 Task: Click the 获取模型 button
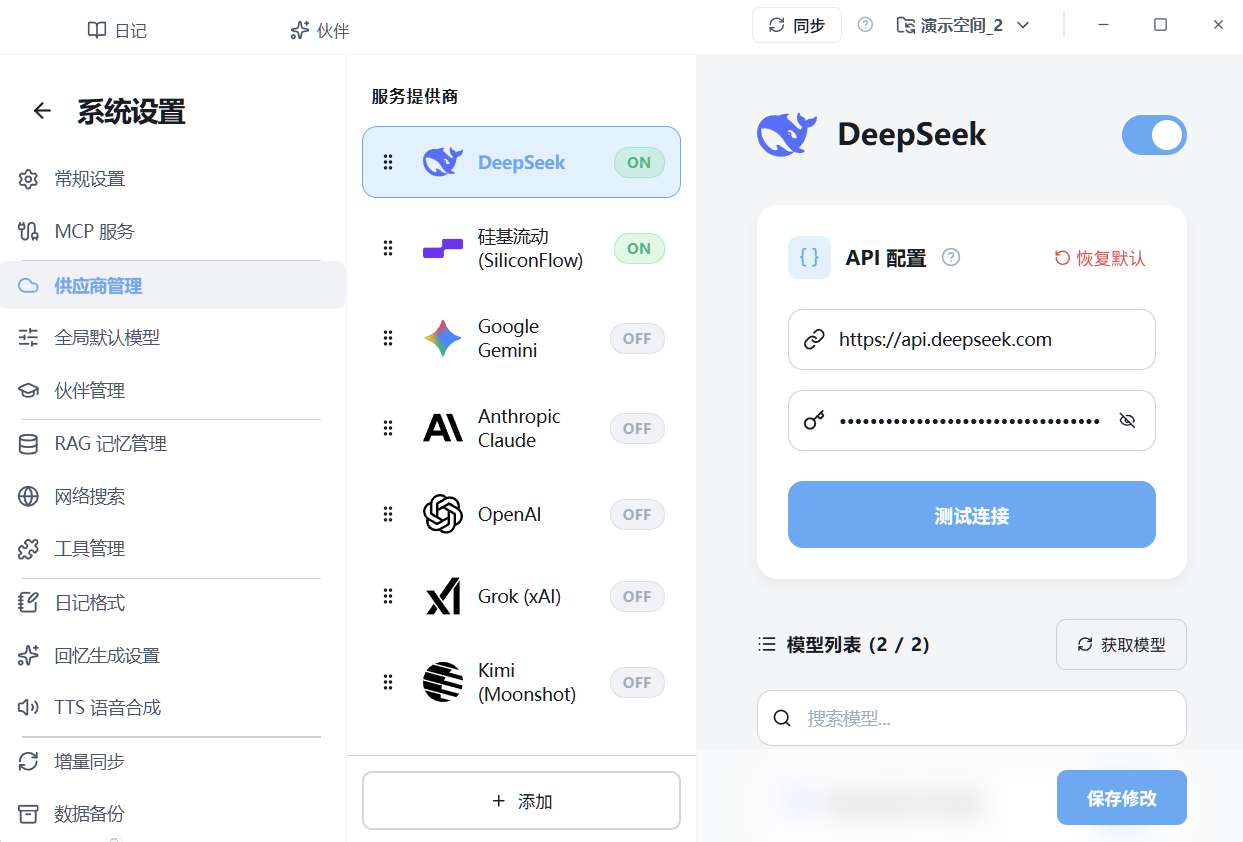tap(1121, 645)
